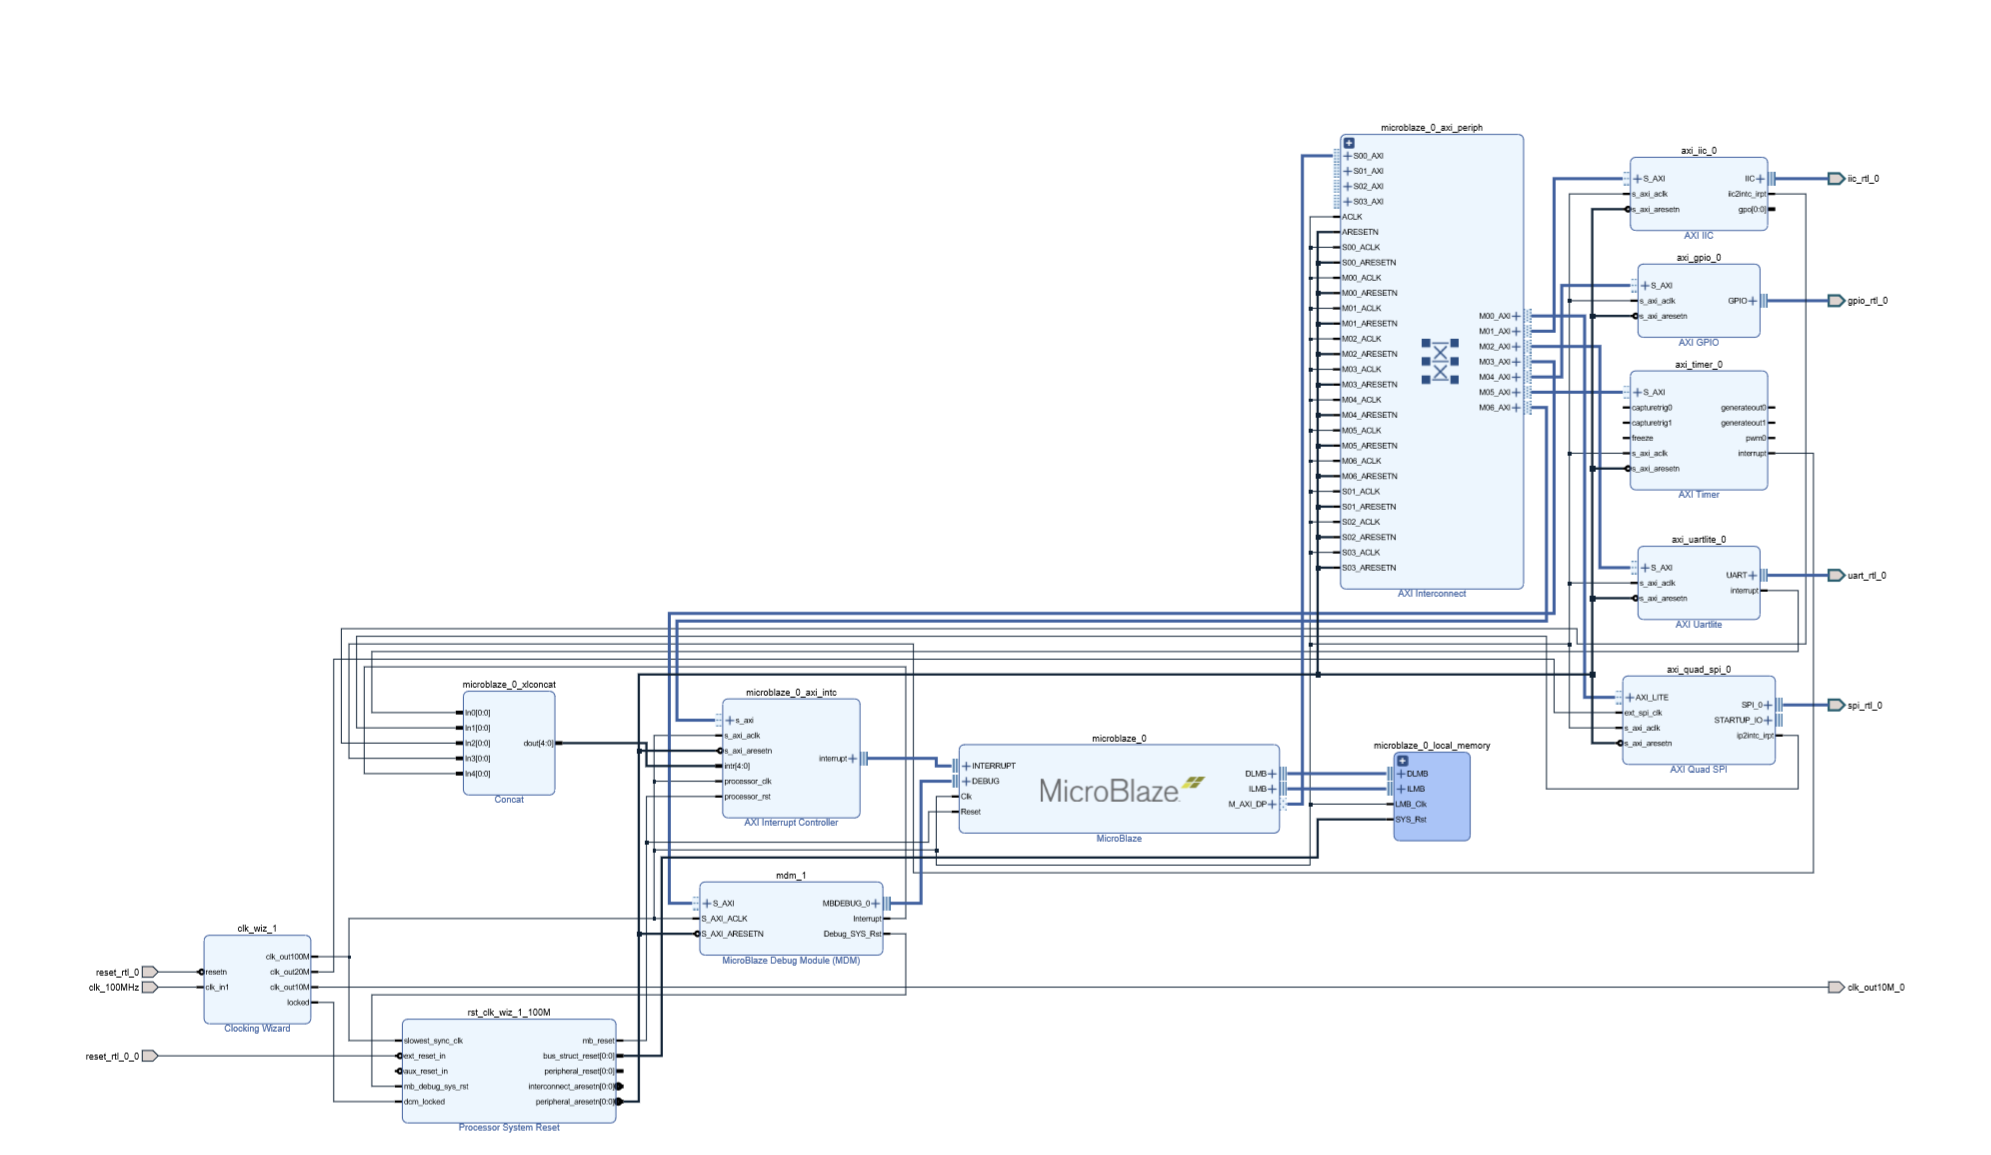Select the AXI Timer block axi_timer_0
1991x1155 pixels.
pyautogui.click(x=1697, y=430)
